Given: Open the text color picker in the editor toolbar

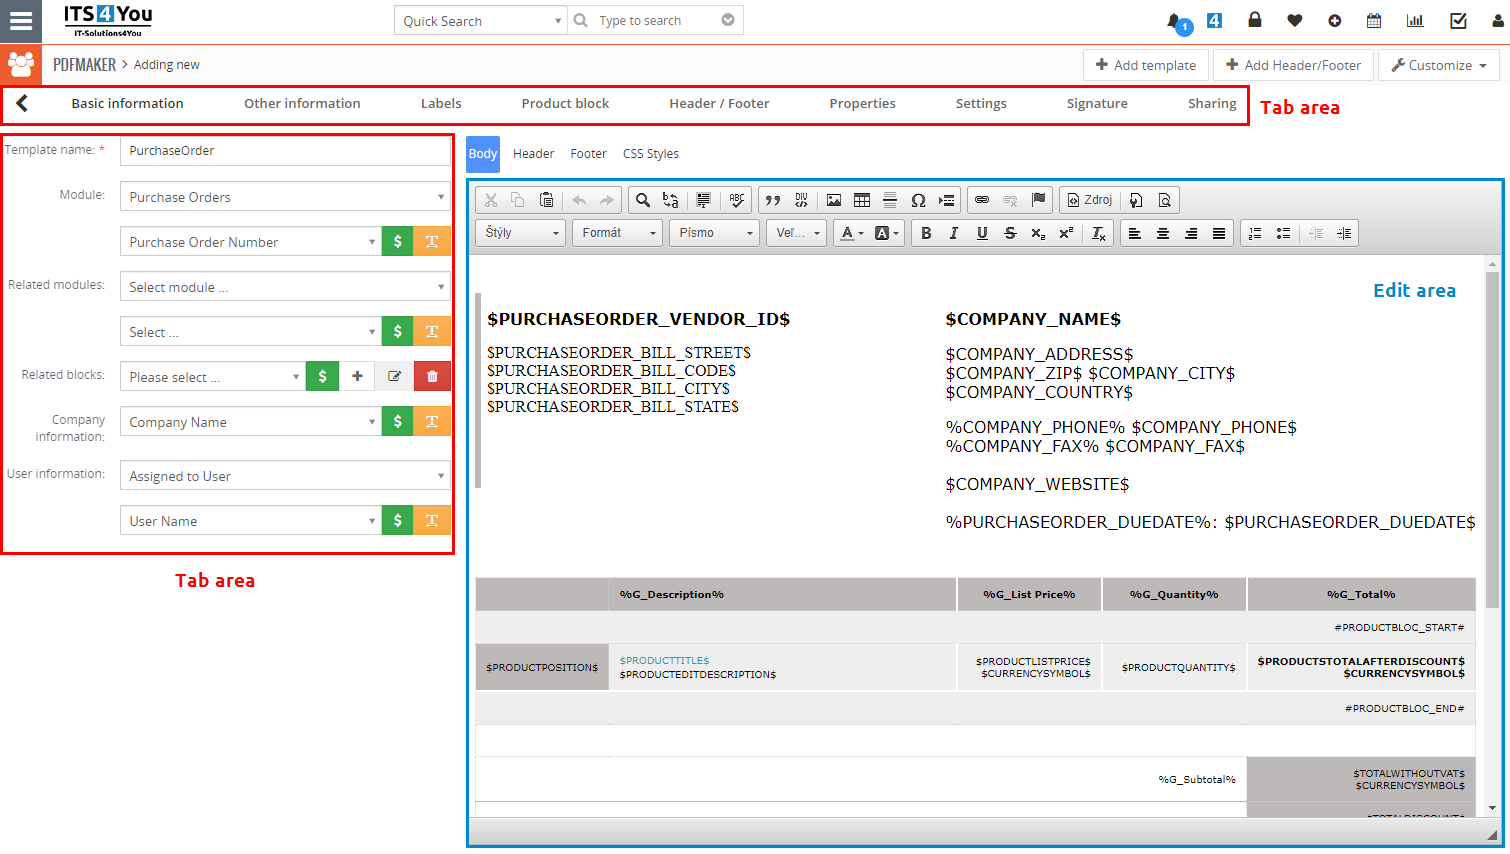Looking at the screenshot, I should coord(852,233).
